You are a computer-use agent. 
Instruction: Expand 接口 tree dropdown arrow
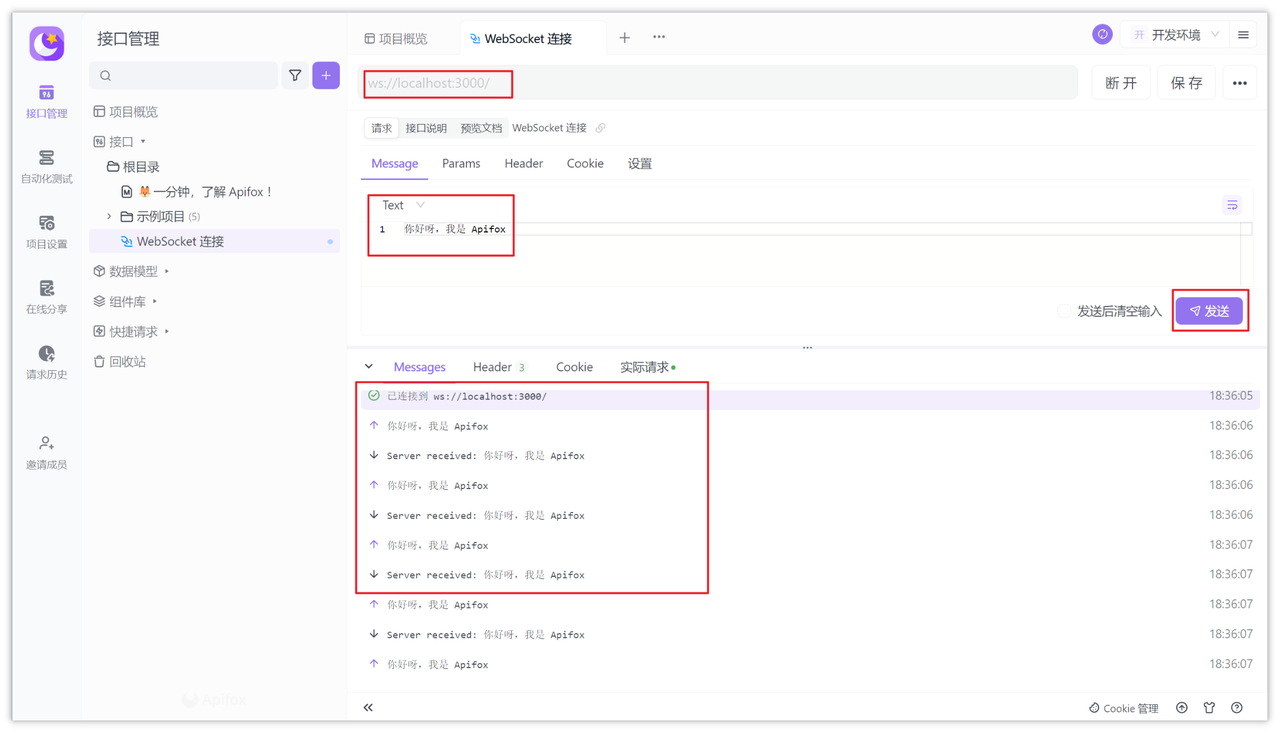pyautogui.click(x=143, y=142)
